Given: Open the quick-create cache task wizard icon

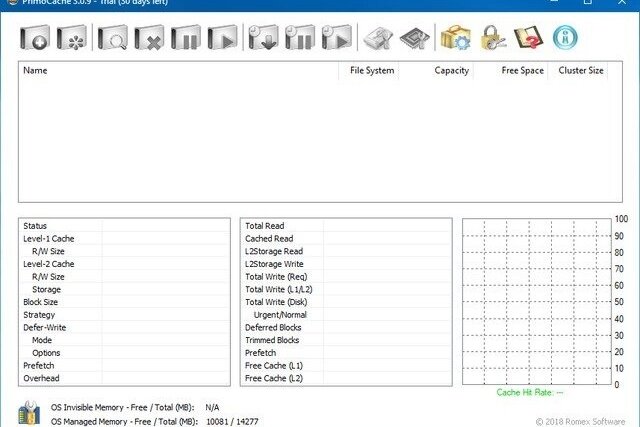Looking at the screenshot, I should [72, 38].
